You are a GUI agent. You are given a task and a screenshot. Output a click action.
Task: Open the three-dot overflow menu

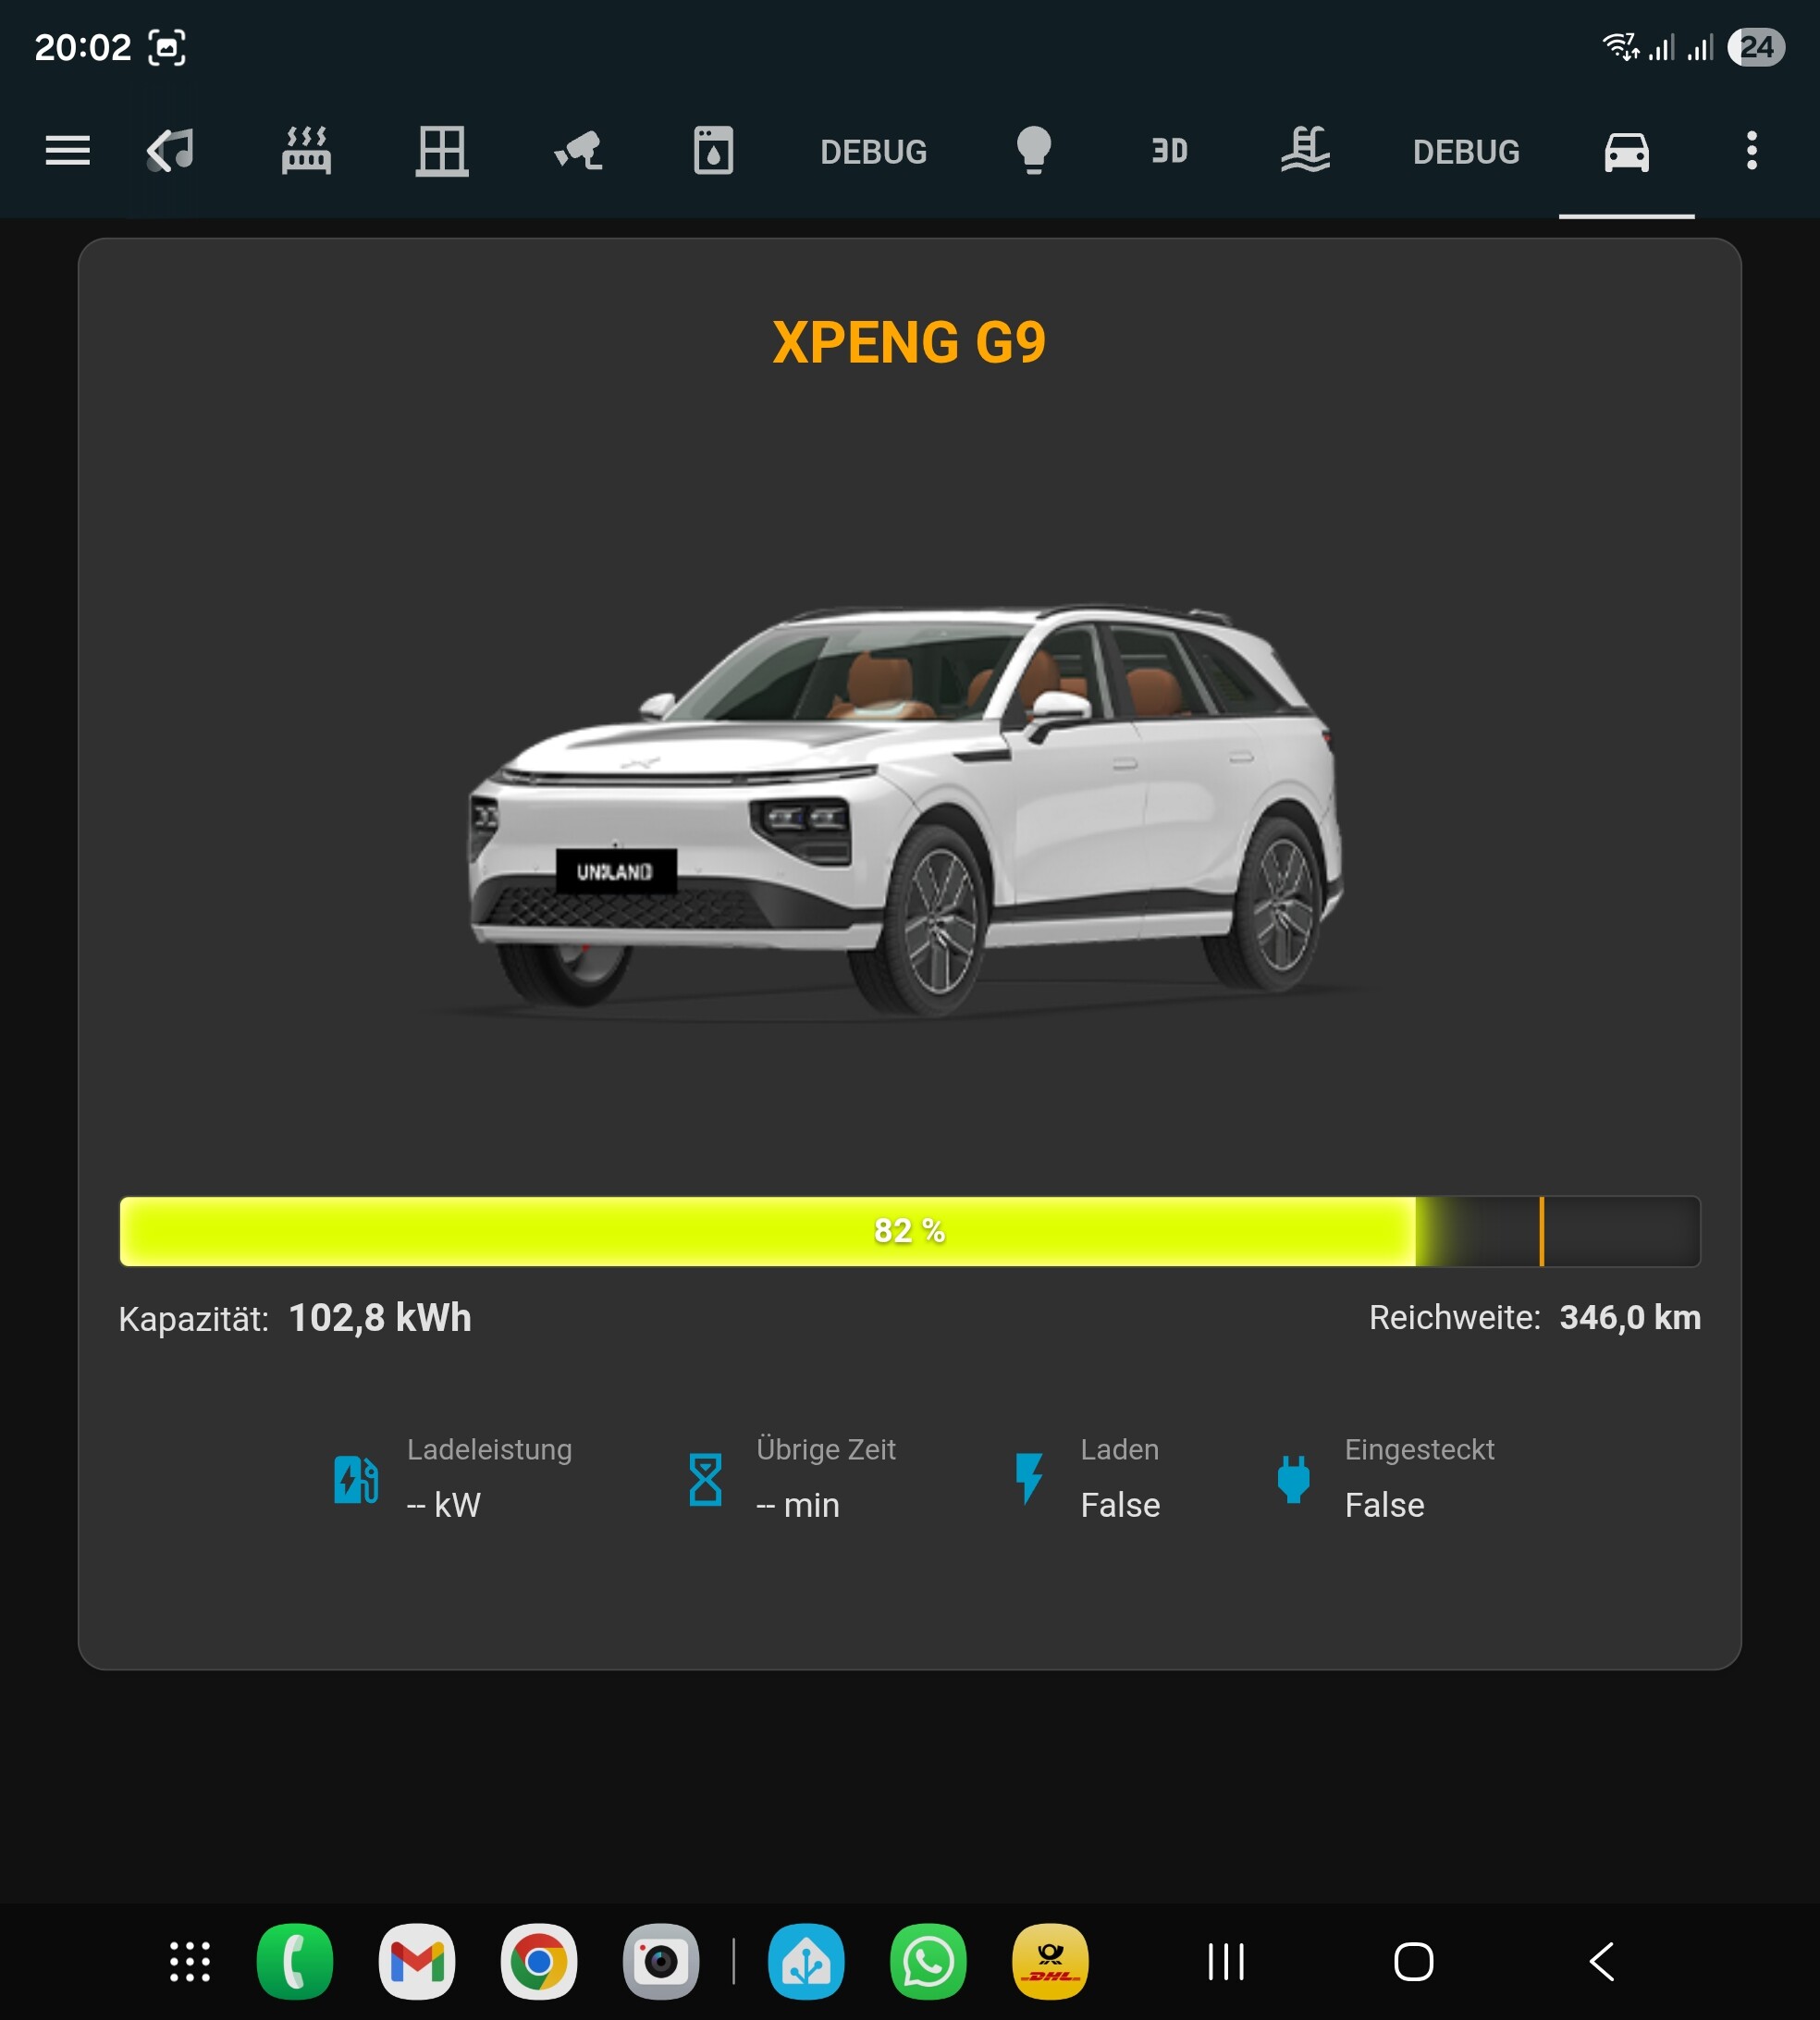(1751, 151)
